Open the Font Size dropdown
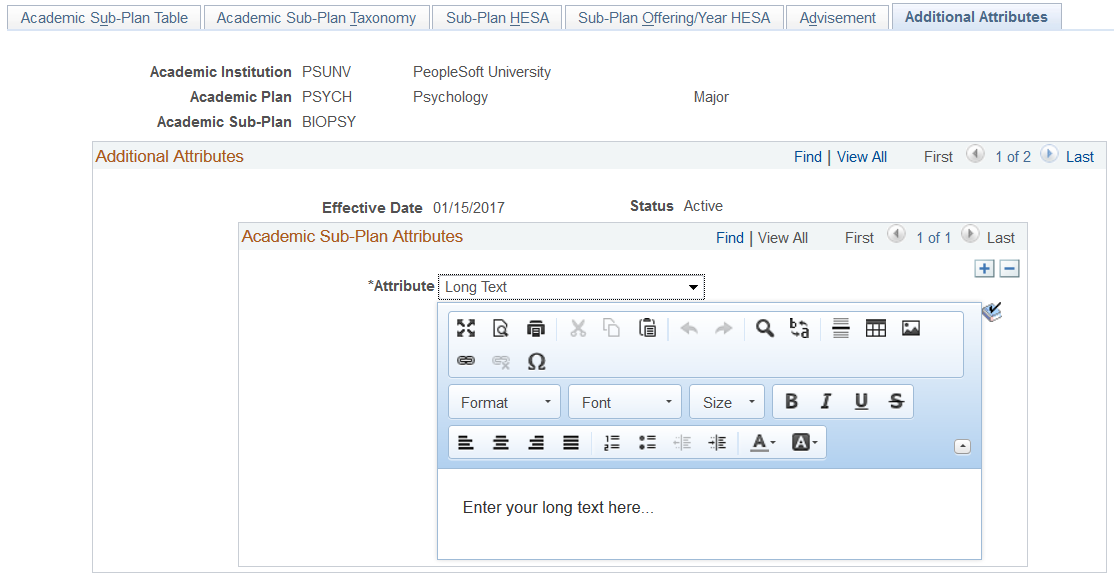The image size is (1114, 578). click(x=726, y=401)
